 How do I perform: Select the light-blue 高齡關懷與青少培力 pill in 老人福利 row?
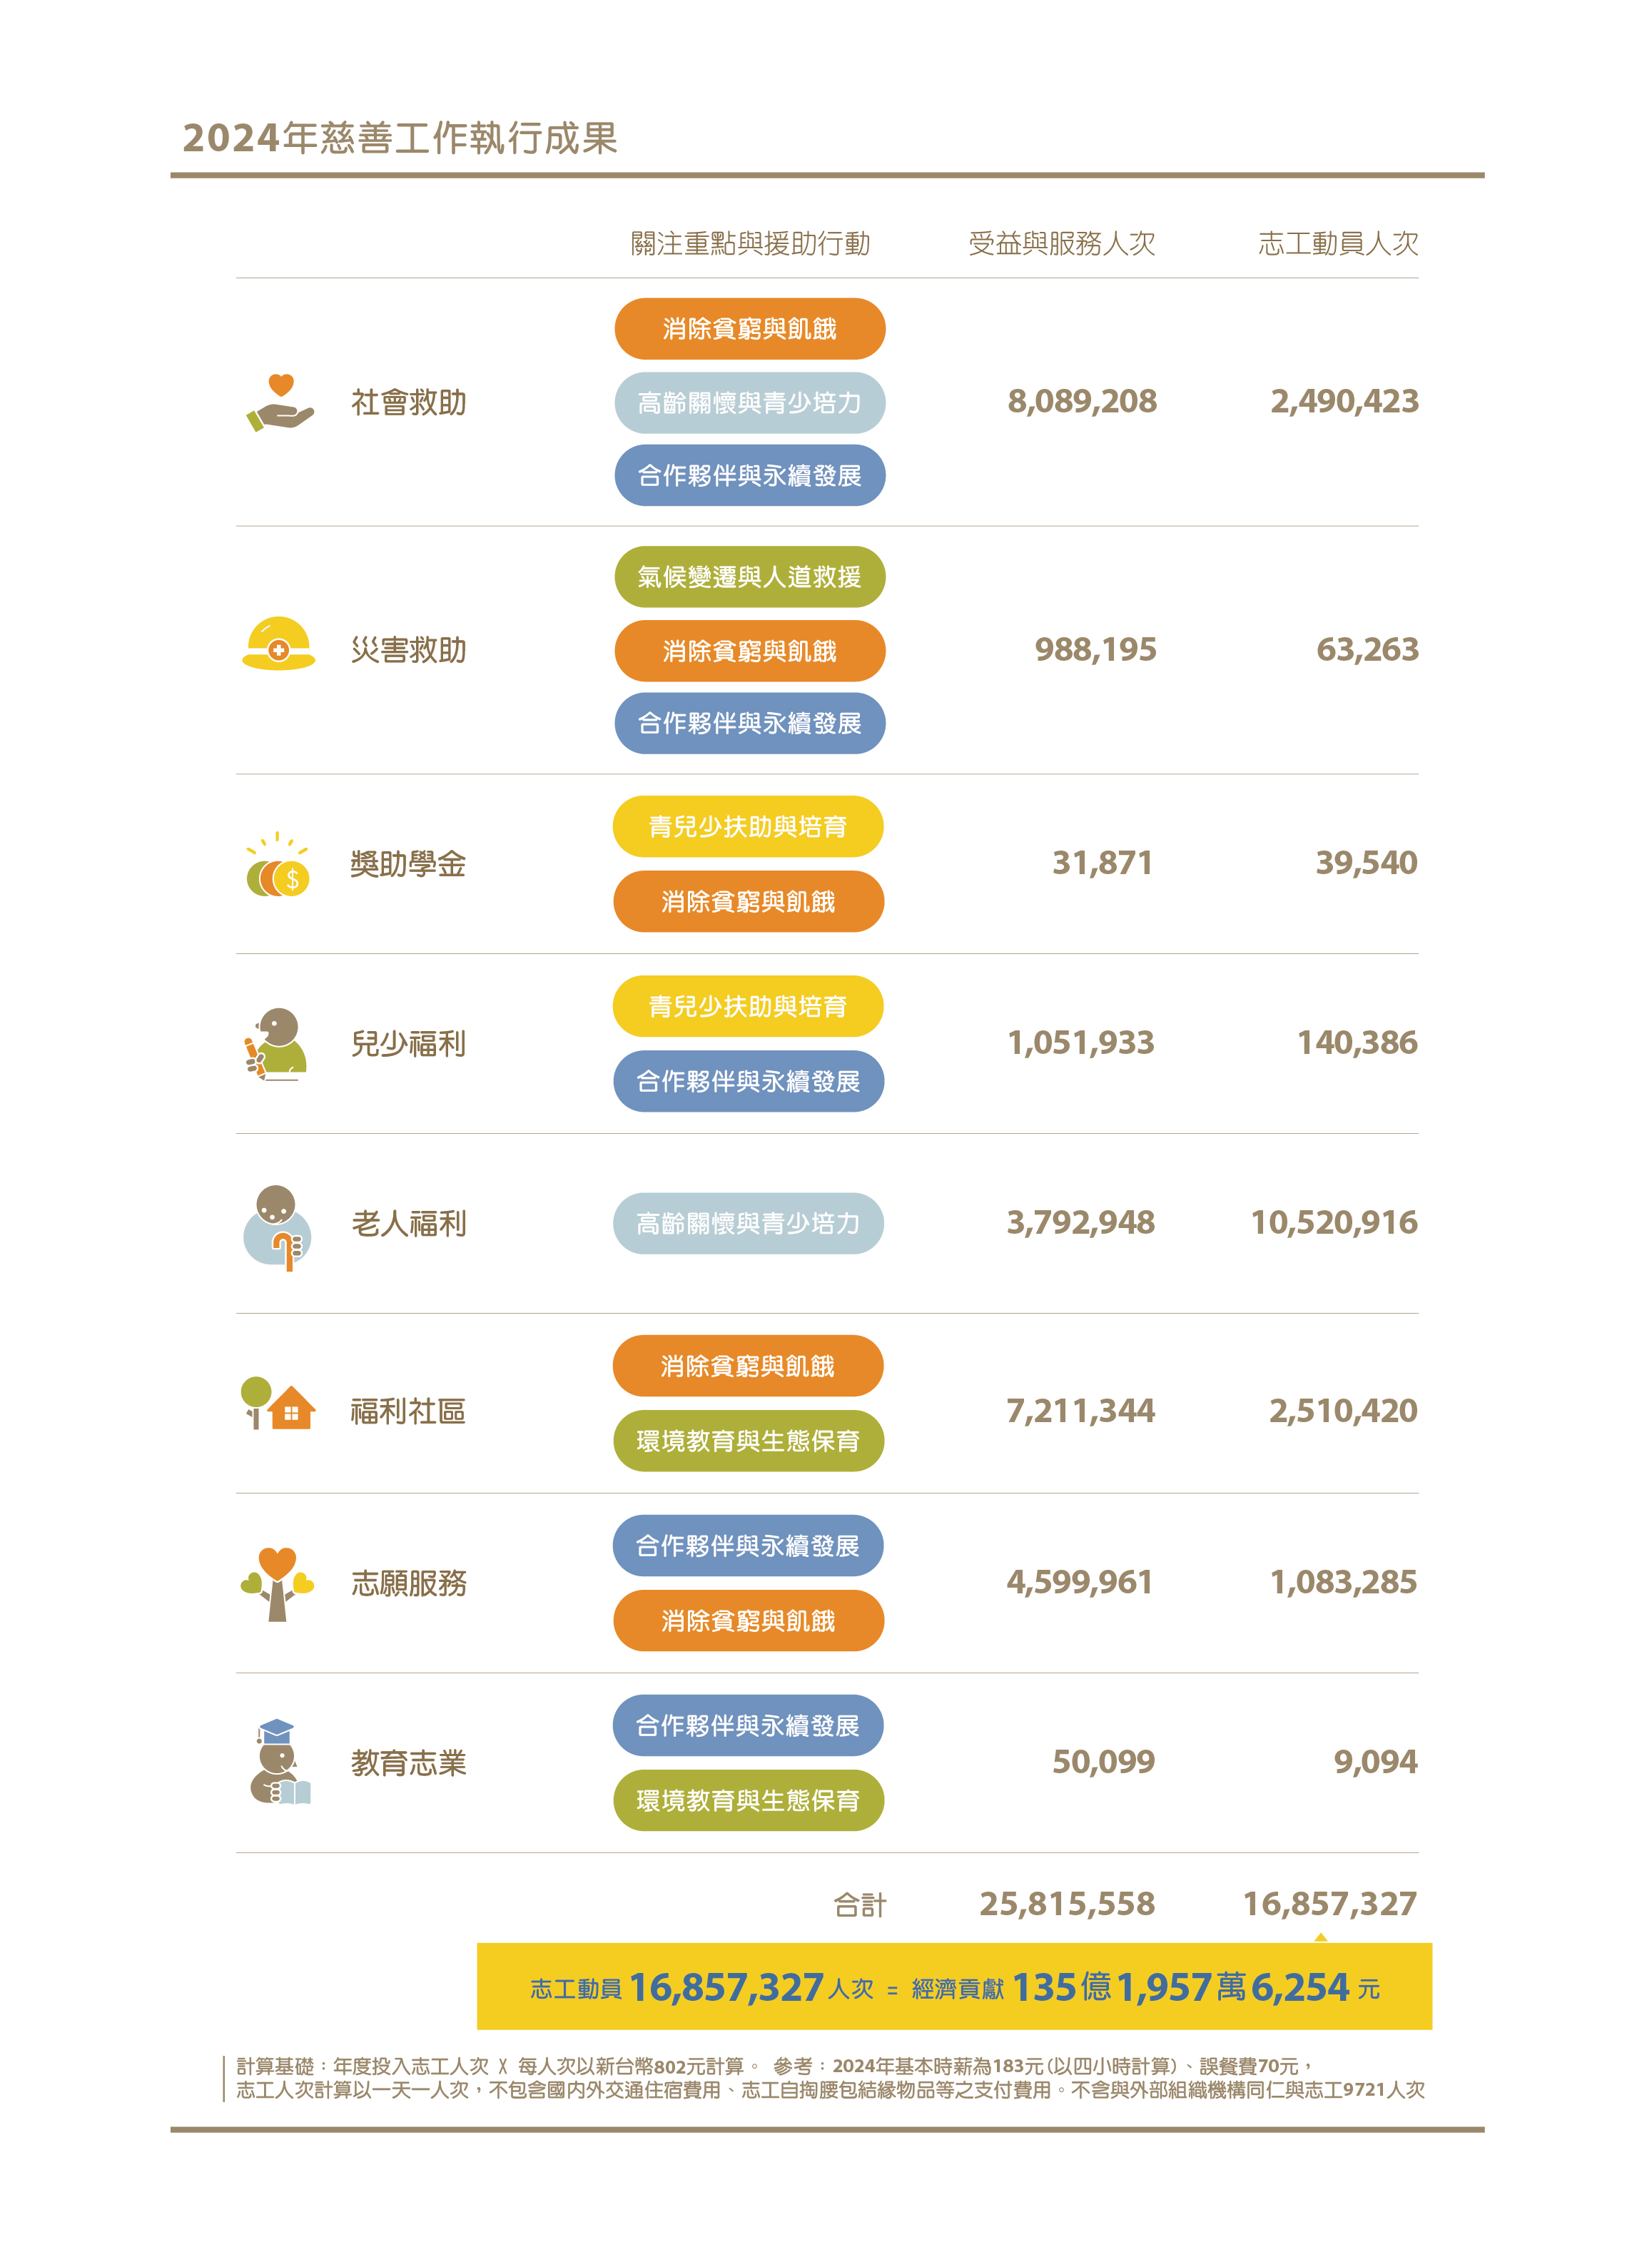(748, 1223)
